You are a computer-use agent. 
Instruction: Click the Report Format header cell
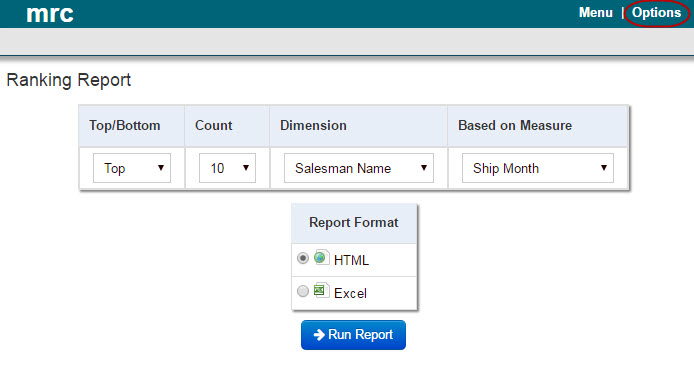click(354, 223)
